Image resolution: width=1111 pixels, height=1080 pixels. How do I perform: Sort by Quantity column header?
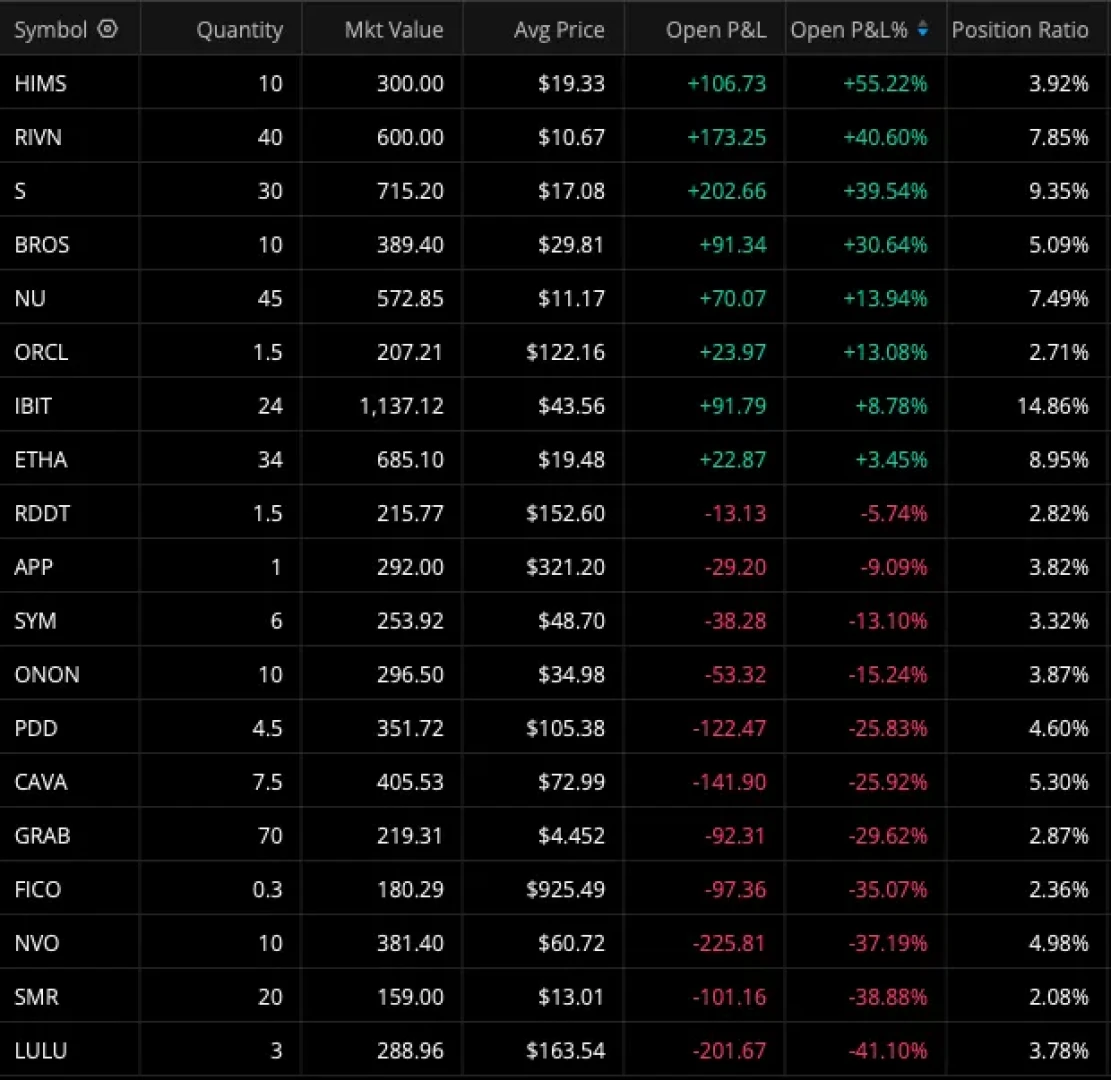(x=239, y=30)
